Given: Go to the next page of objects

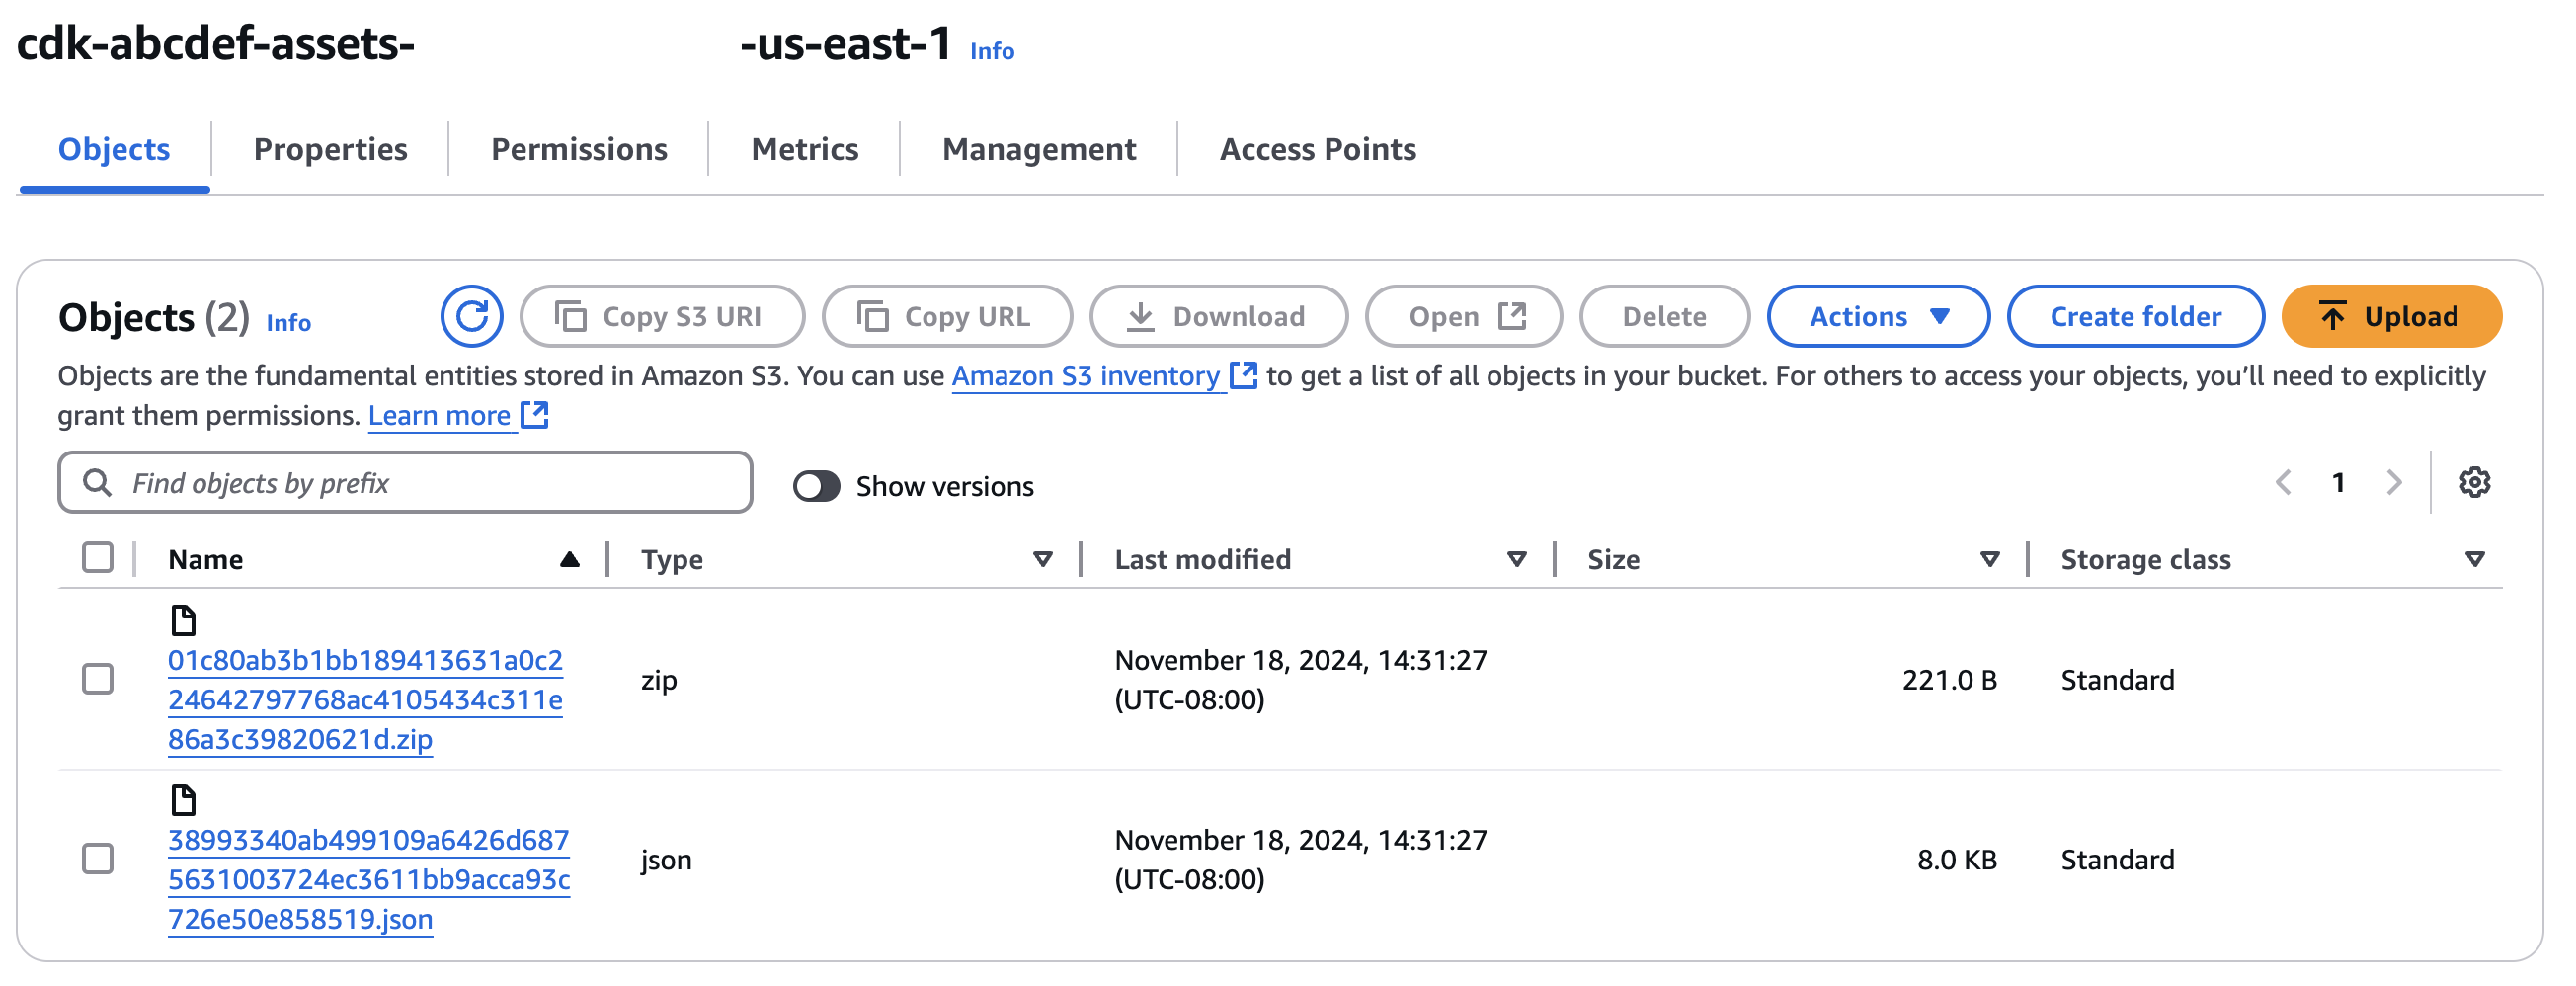Looking at the screenshot, I should pos(2394,483).
